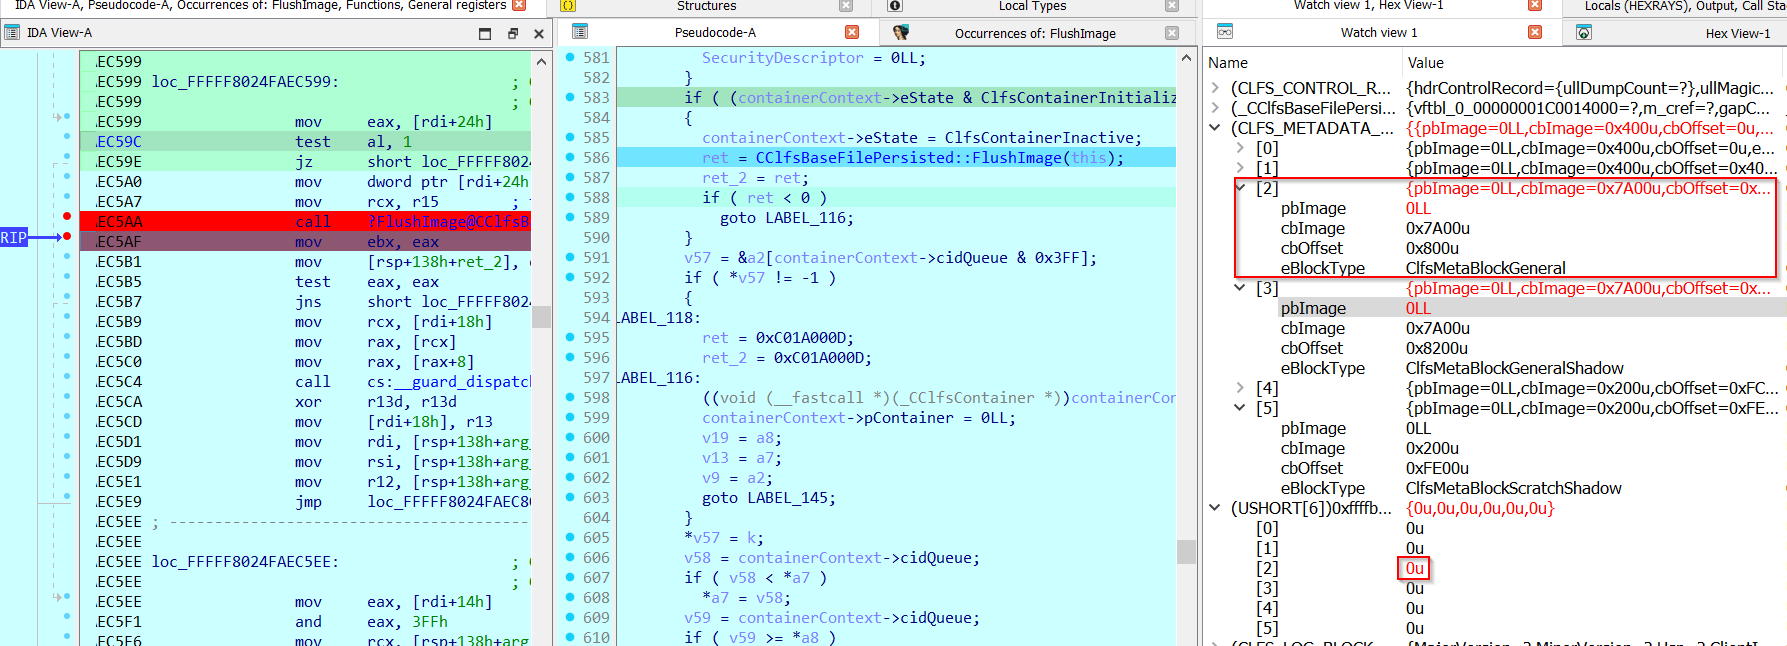1787x646 pixels.
Task: Toggle breakpoint dot on pseudocode line 586
Action: coord(570,157)
